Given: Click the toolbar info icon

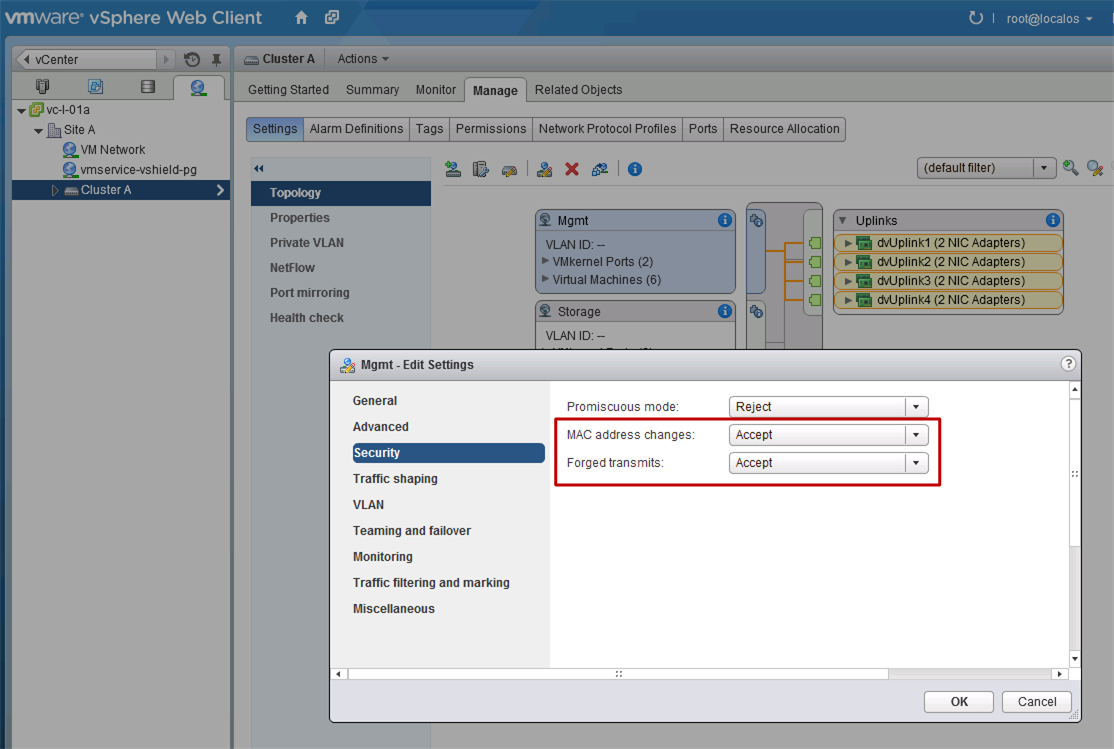Looking at the screenshot, I should (634, 169).
